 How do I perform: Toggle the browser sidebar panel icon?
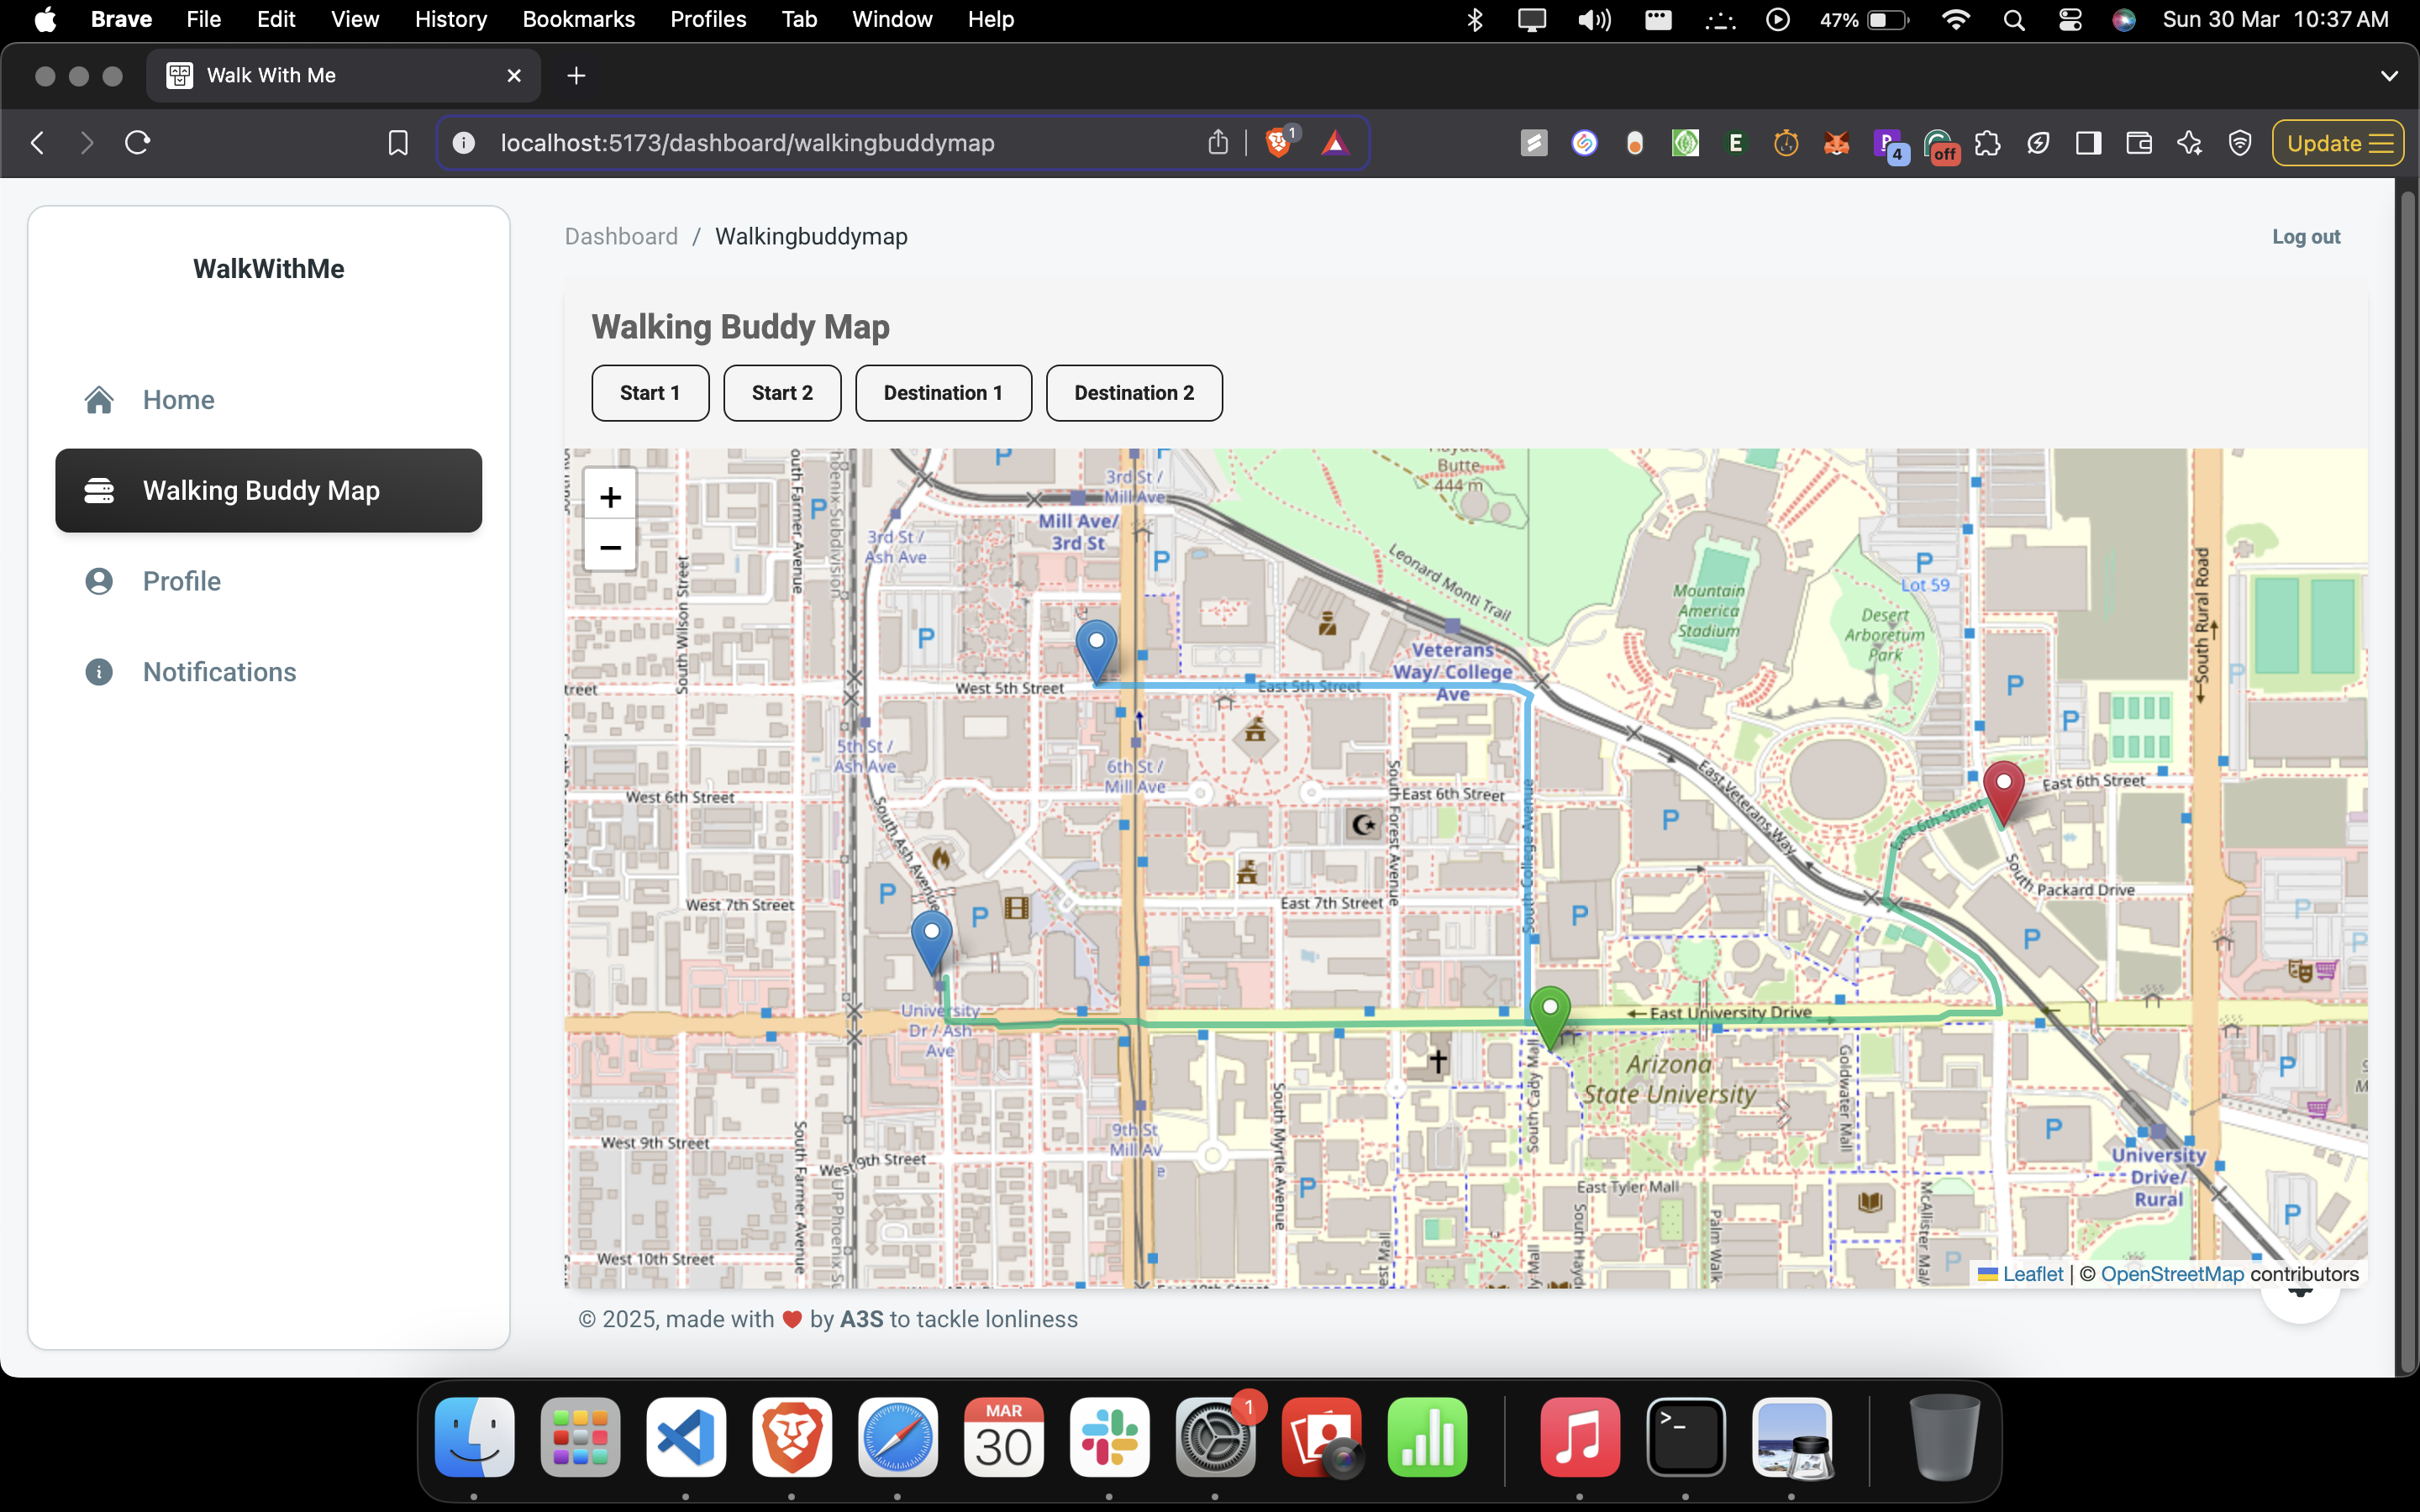pyautogui.click(x=2088, y=143)
